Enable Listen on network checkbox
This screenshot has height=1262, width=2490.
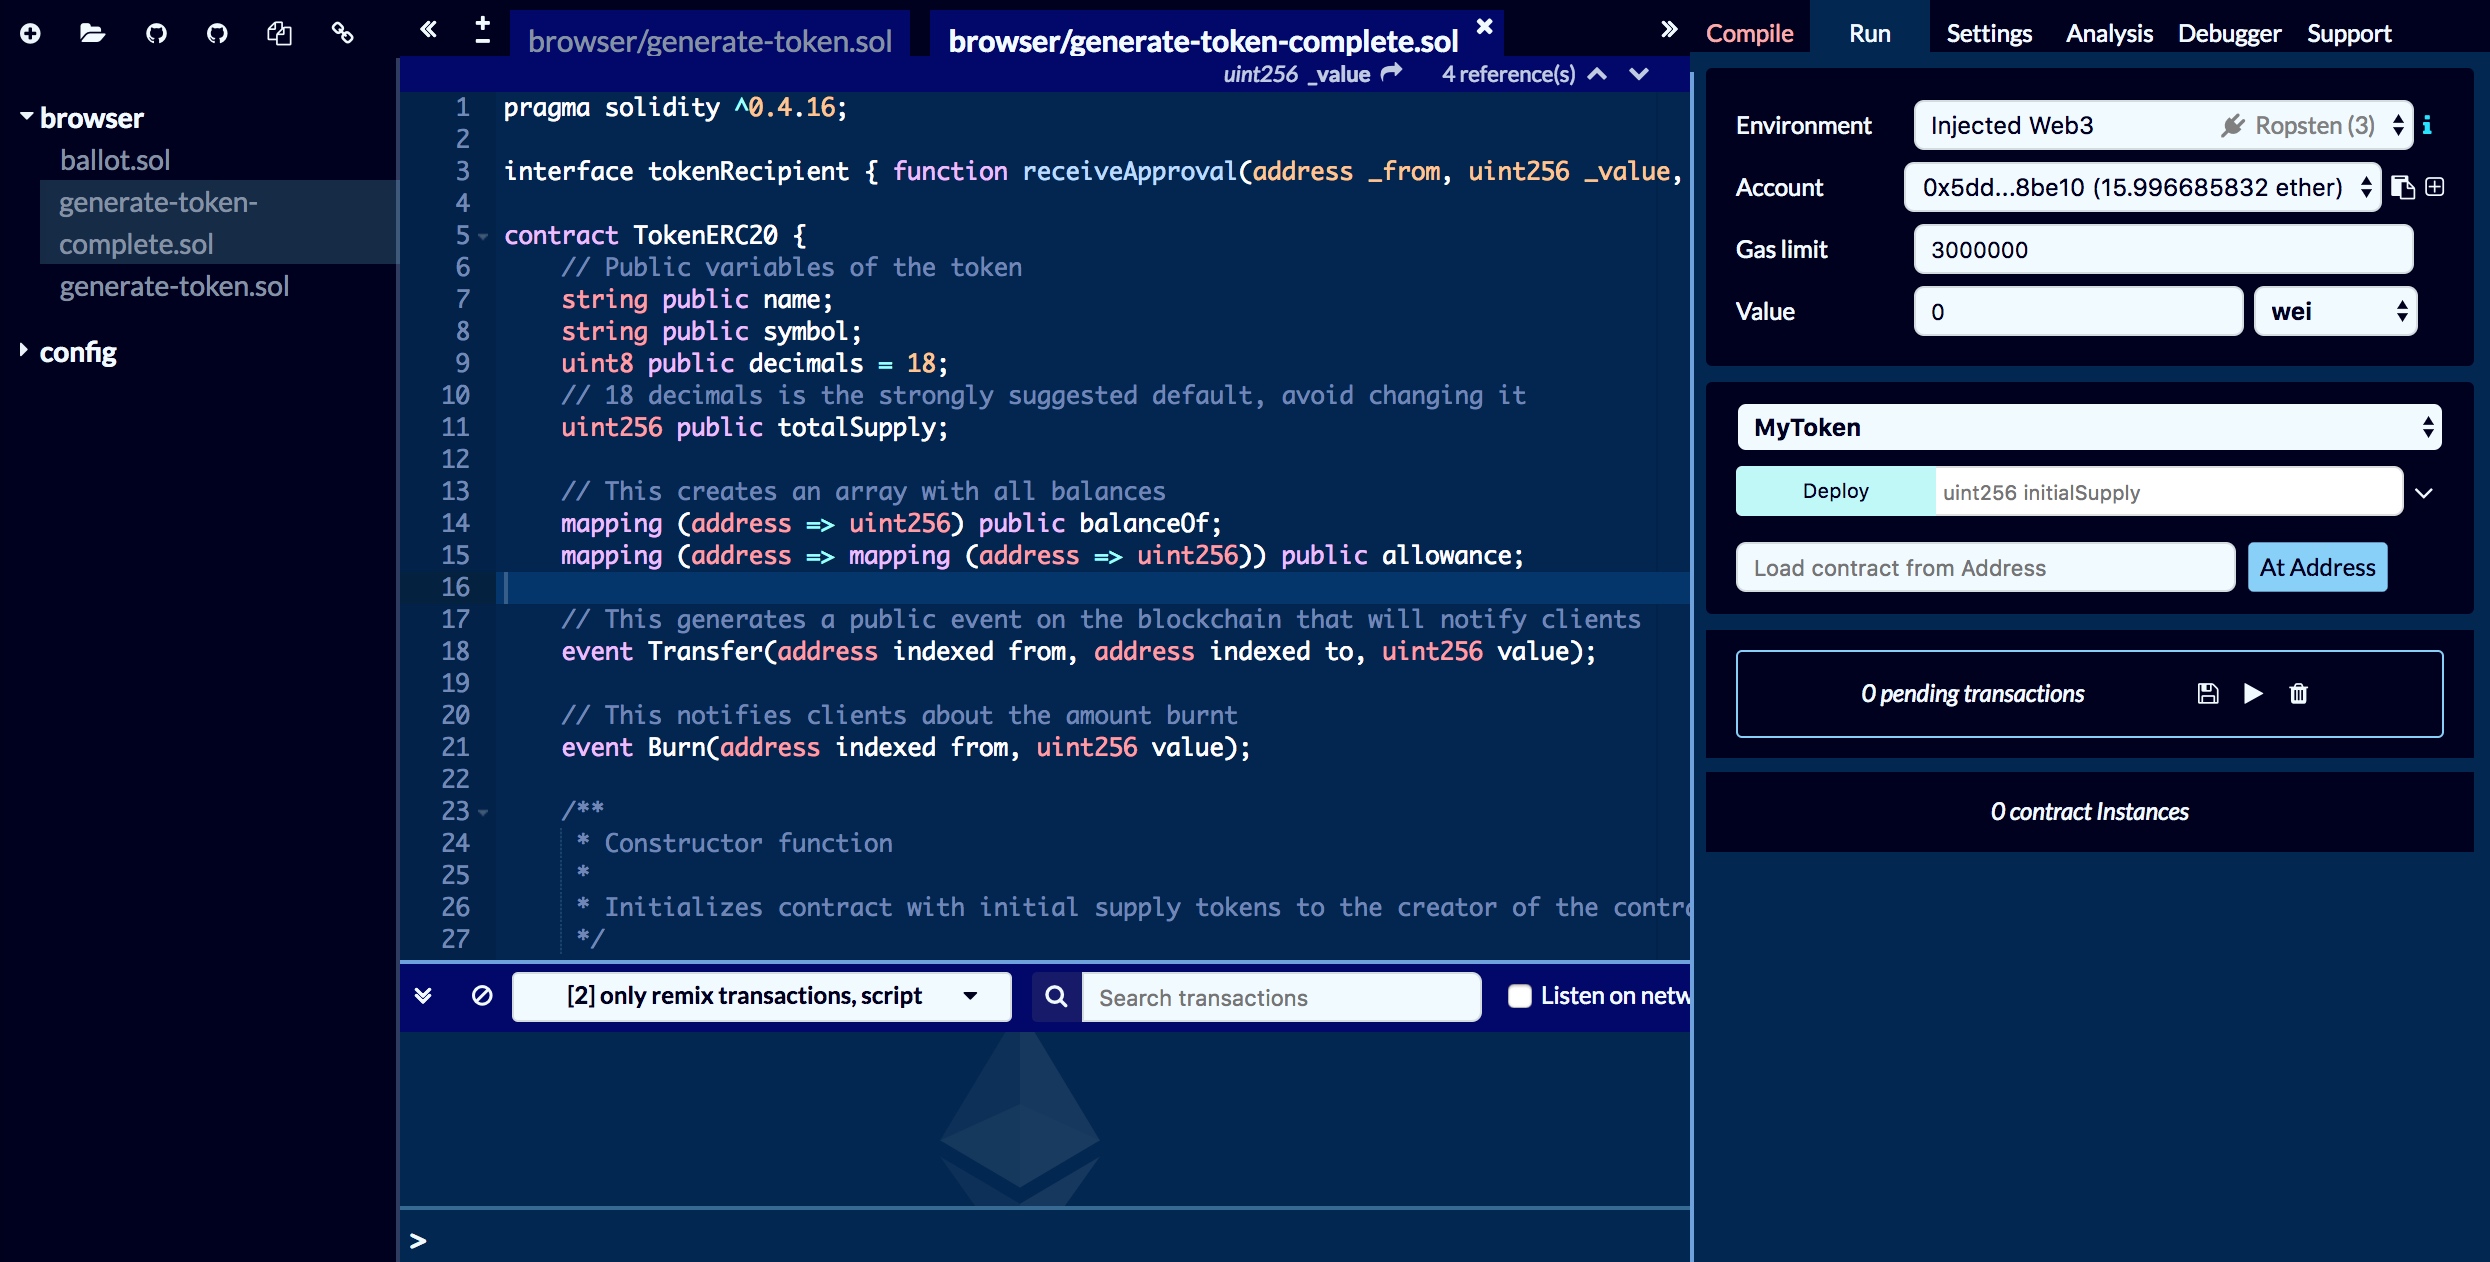(x=1519, y=996)
